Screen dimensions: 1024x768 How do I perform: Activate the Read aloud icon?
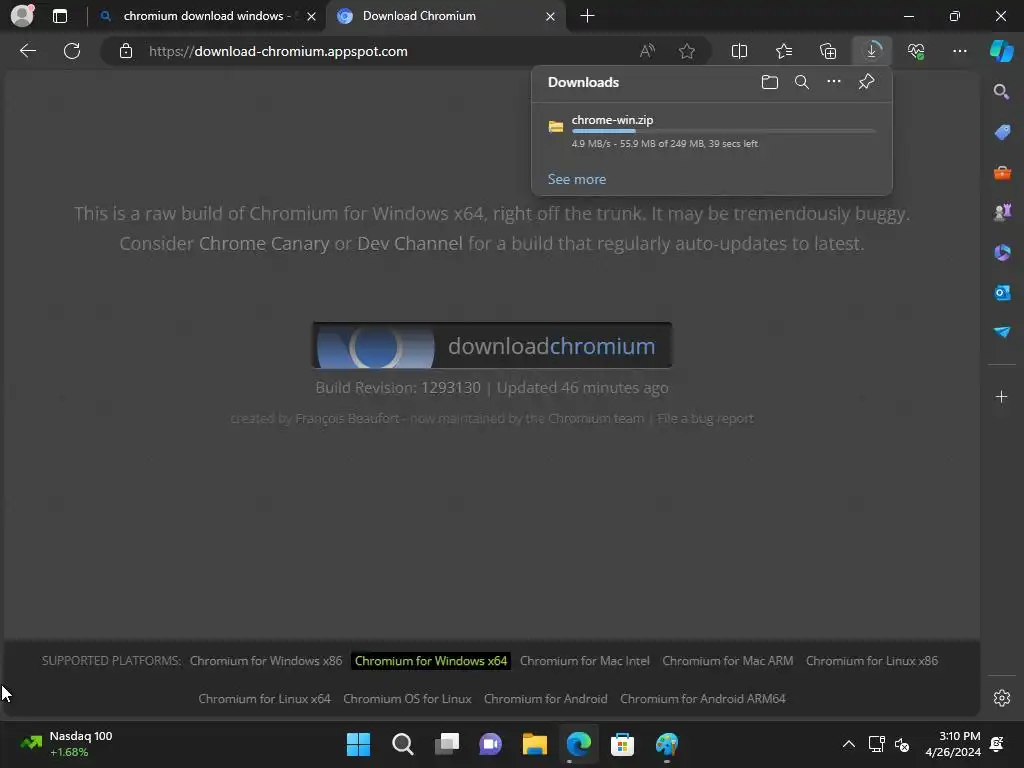[647, 51]
